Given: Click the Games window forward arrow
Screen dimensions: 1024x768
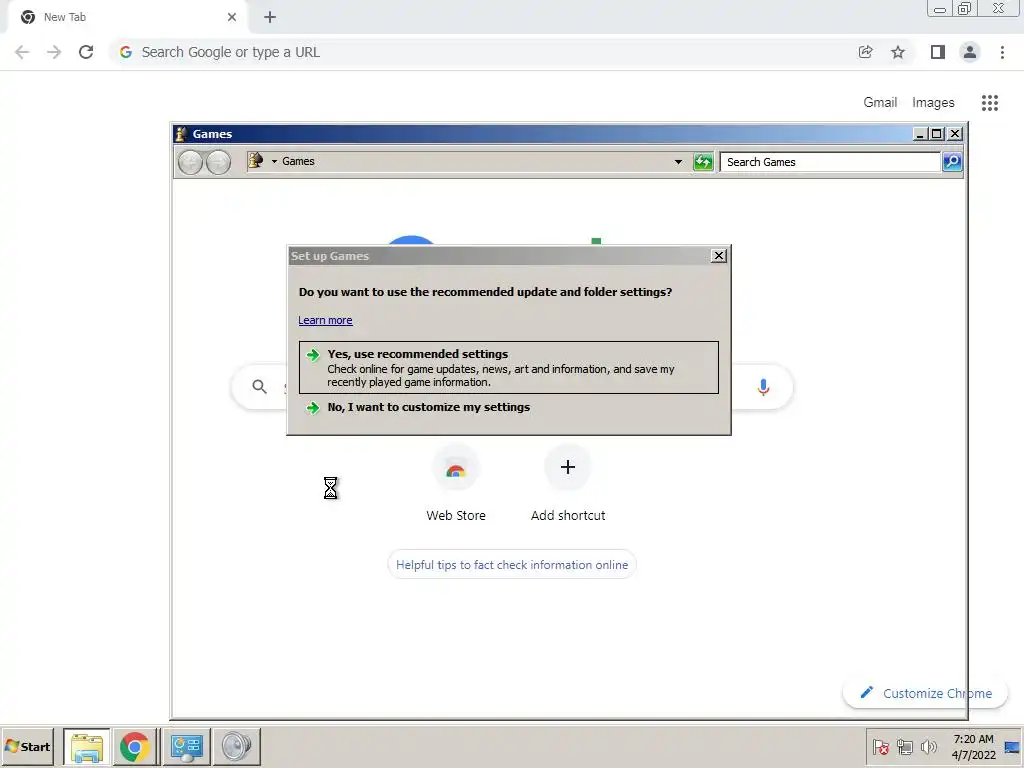Looking at the screenshot, I should pos(218,162).
